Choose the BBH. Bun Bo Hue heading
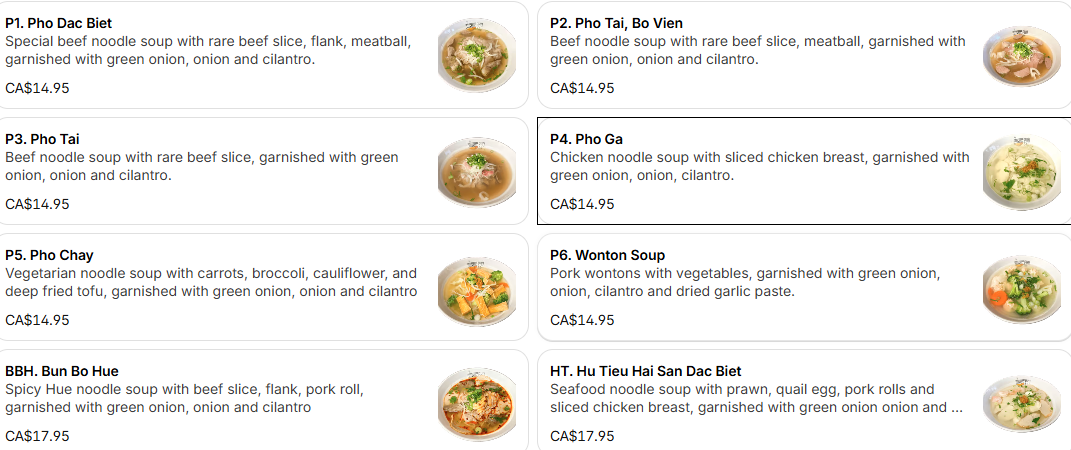This screenshot has width=1071, height=450. click(x=61, y=371)
